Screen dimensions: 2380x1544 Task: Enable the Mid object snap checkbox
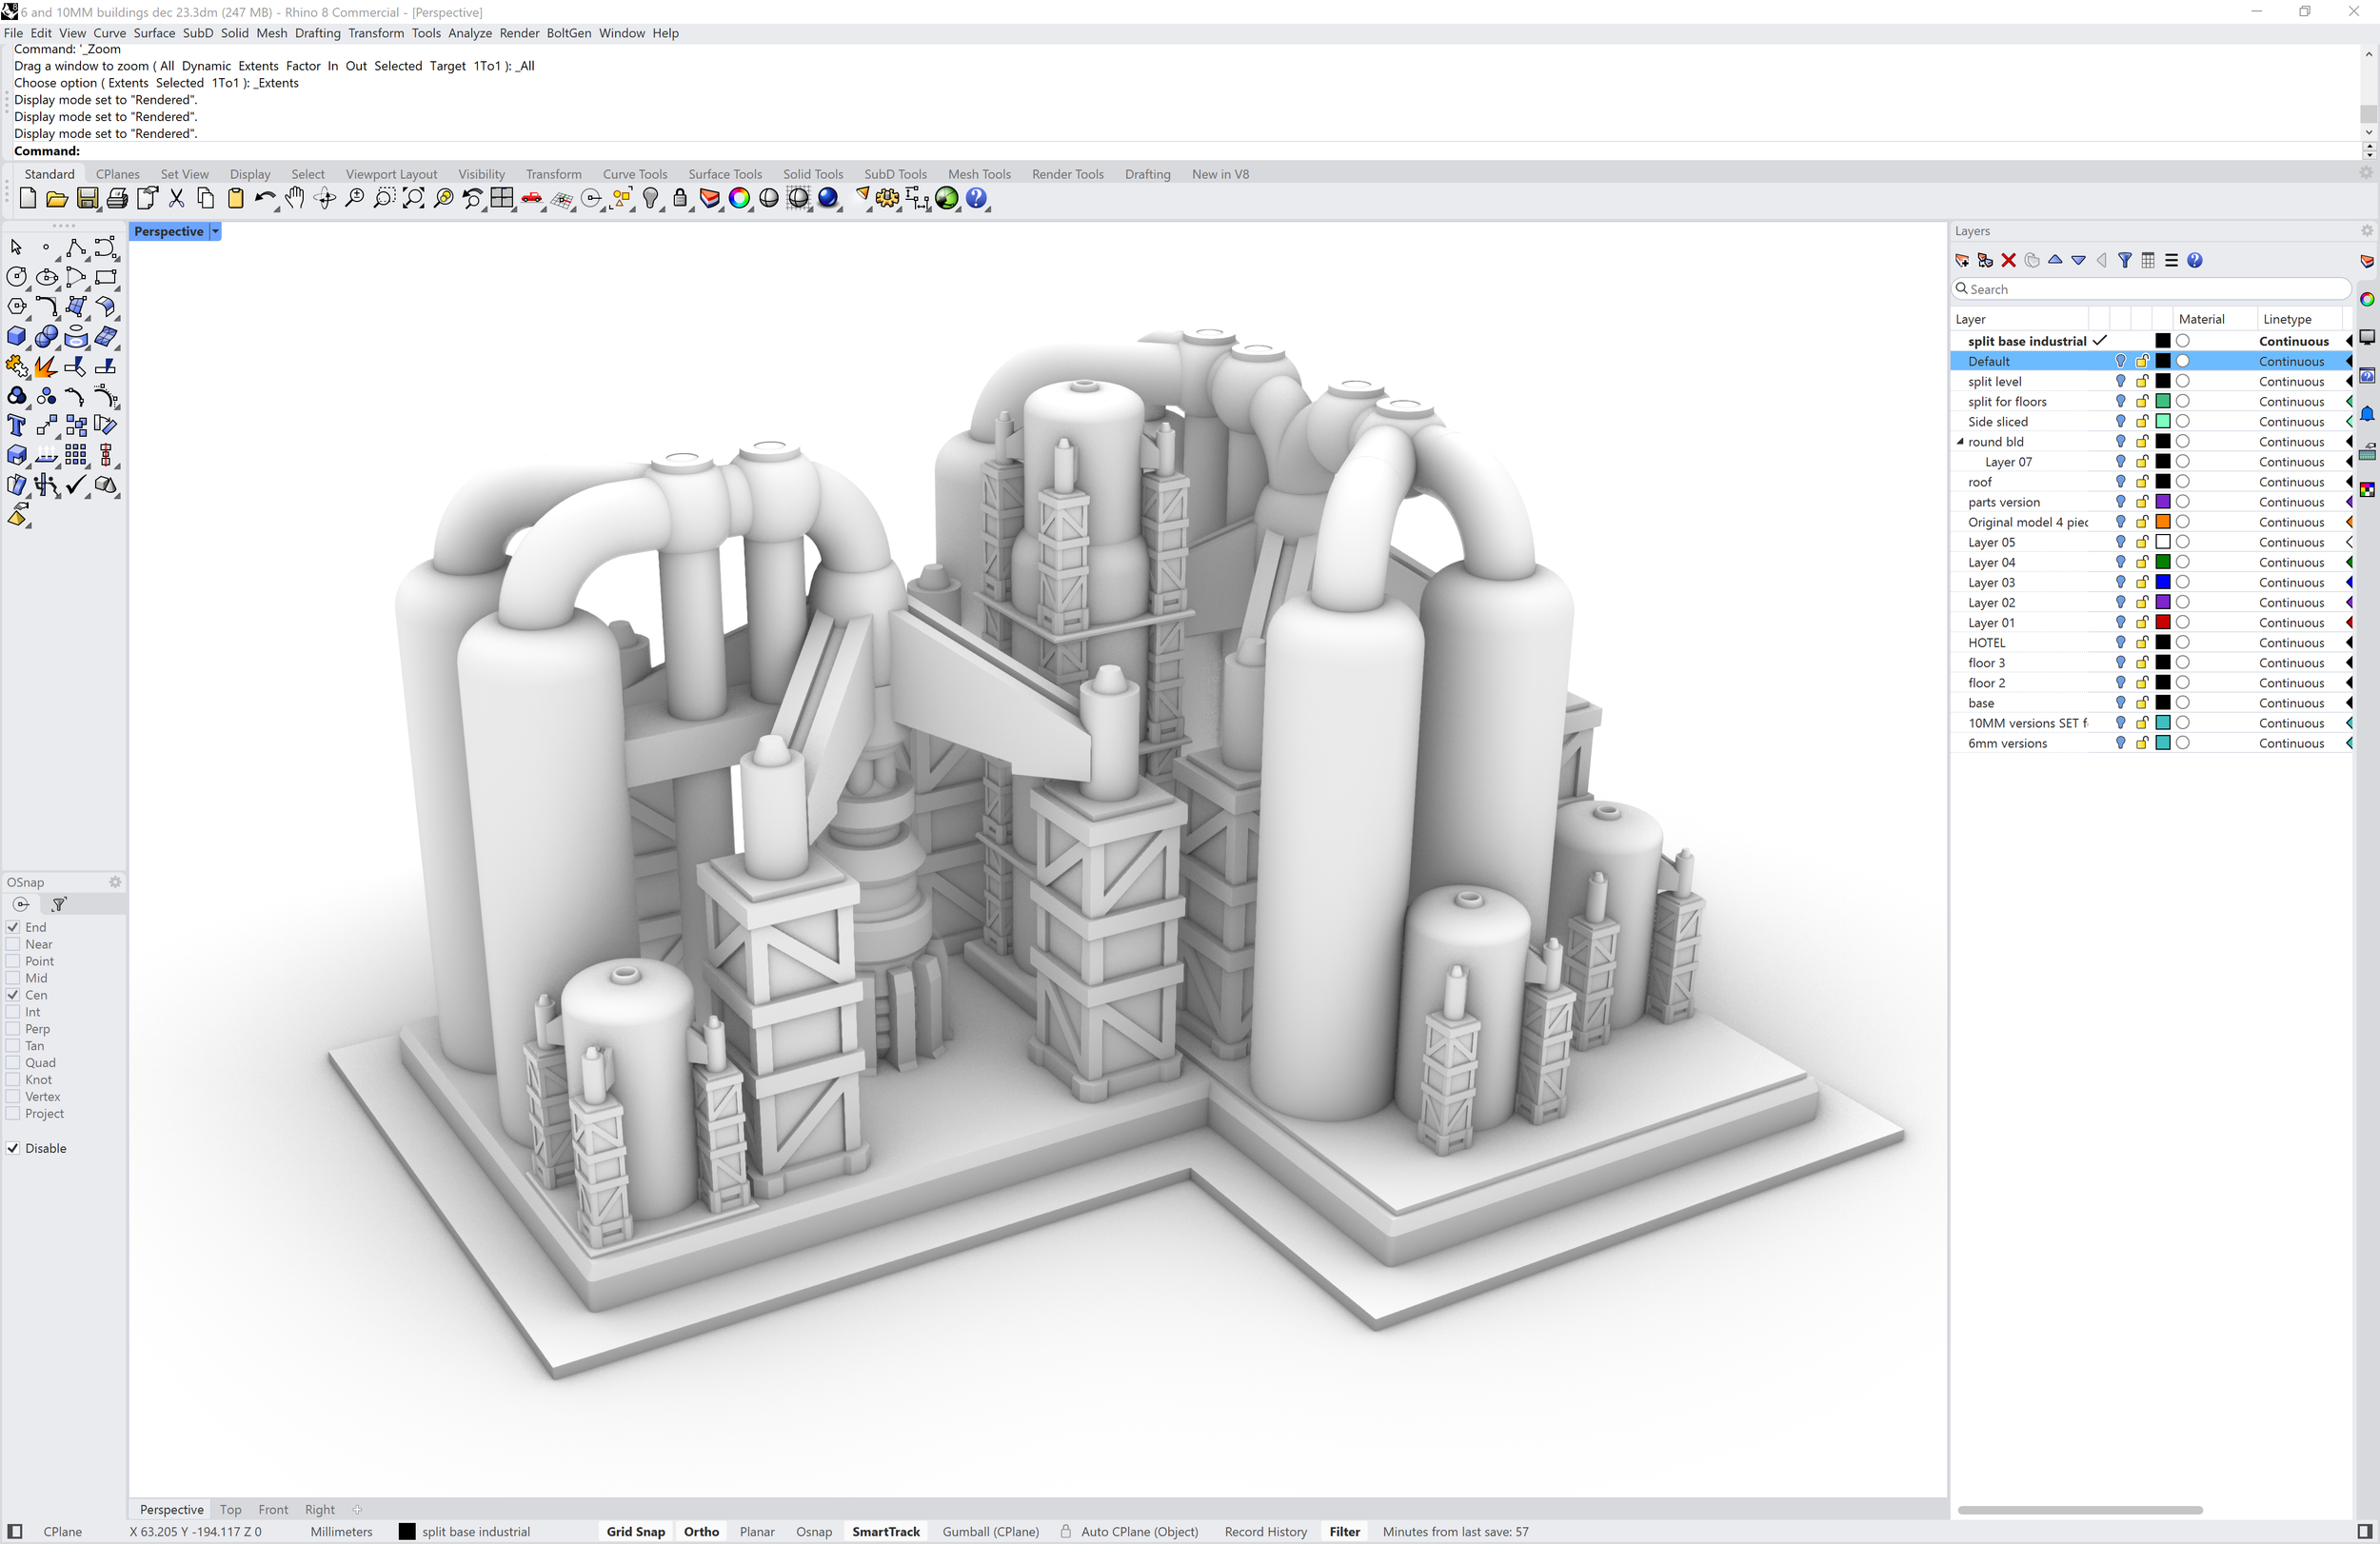(13, 978)
